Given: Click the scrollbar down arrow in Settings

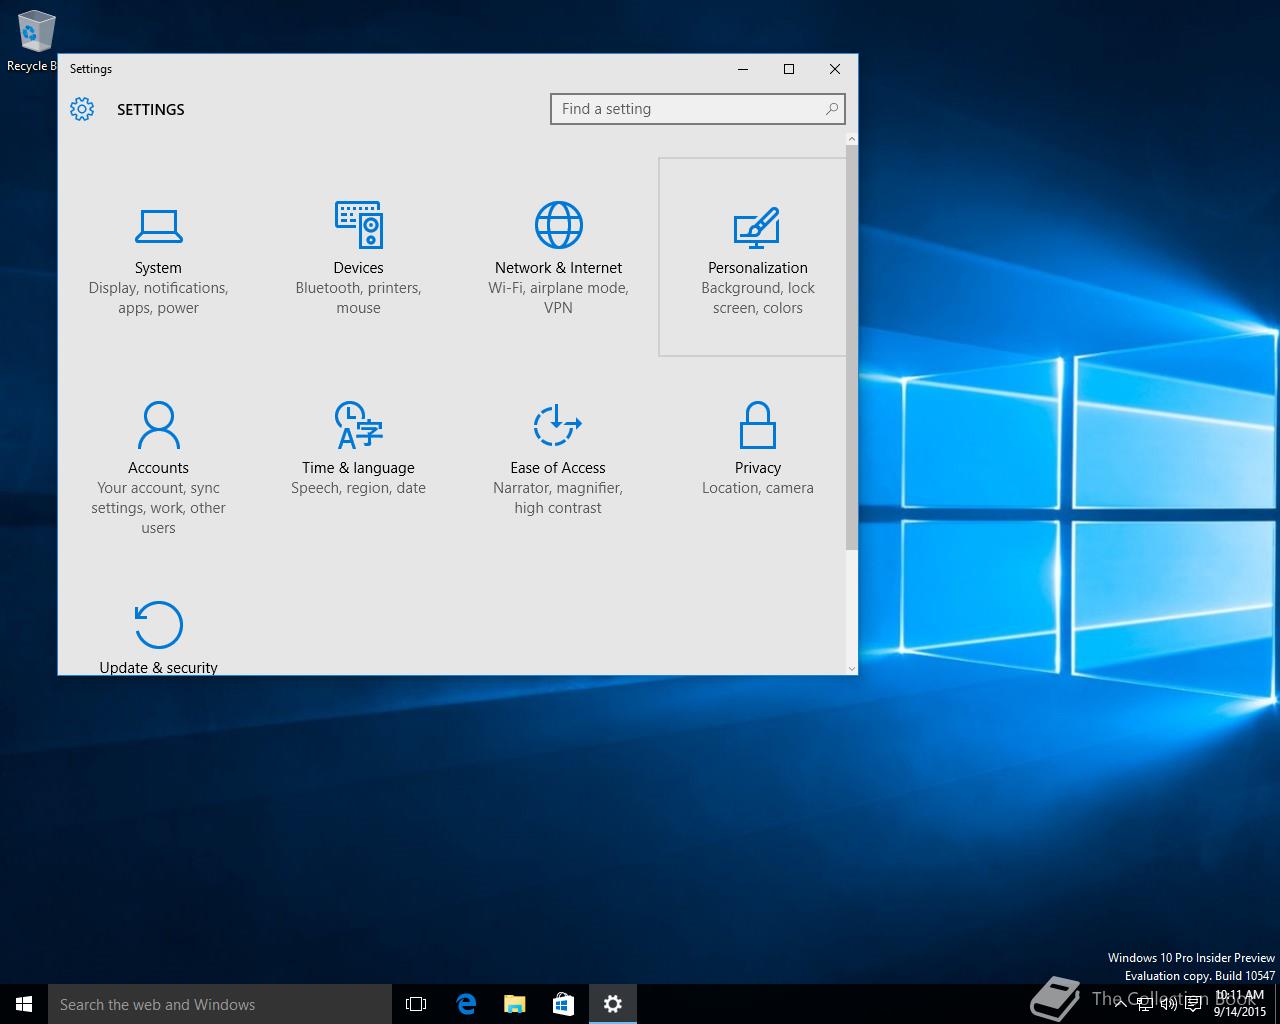Looking at the screenshot, I should tap(851, 668).
